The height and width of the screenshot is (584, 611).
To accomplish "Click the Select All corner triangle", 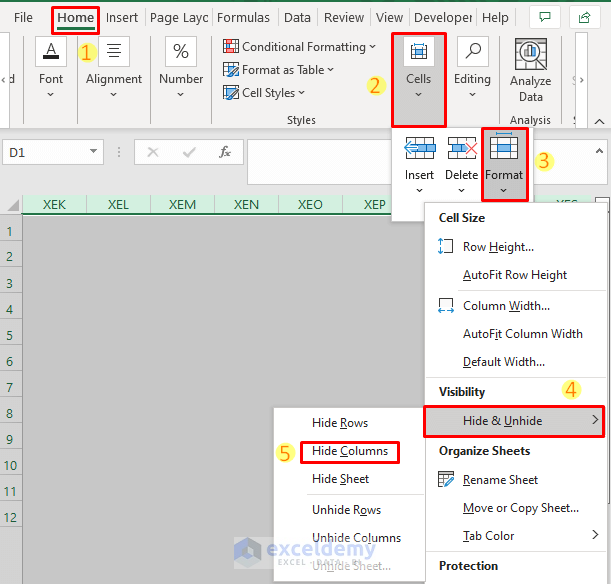I will point(13,205).
